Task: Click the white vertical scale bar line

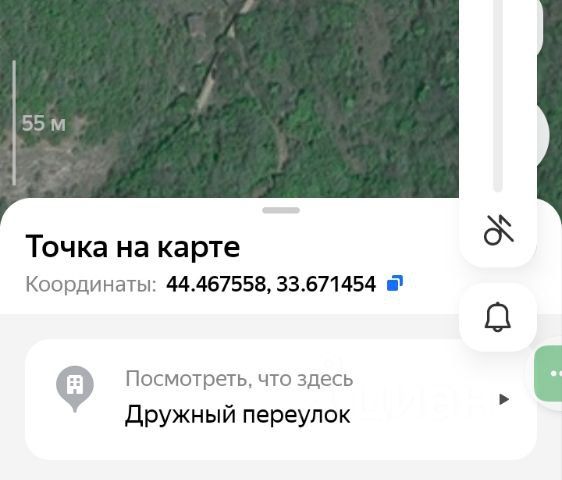Action: point(14,123)
